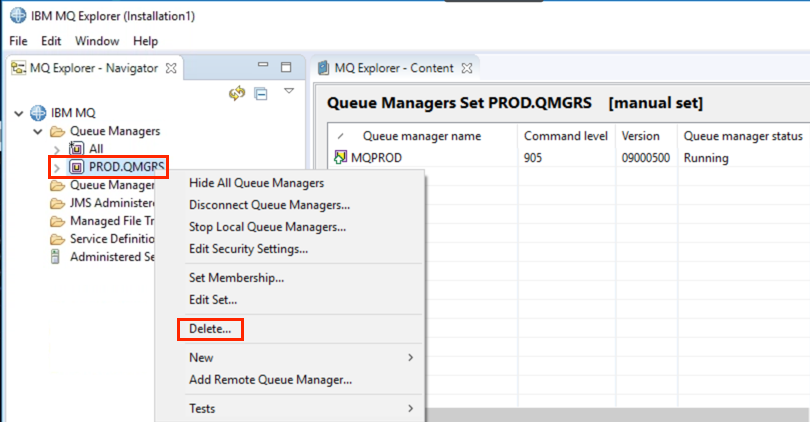Open the Navigator view menu arrow

click(289, 91)
